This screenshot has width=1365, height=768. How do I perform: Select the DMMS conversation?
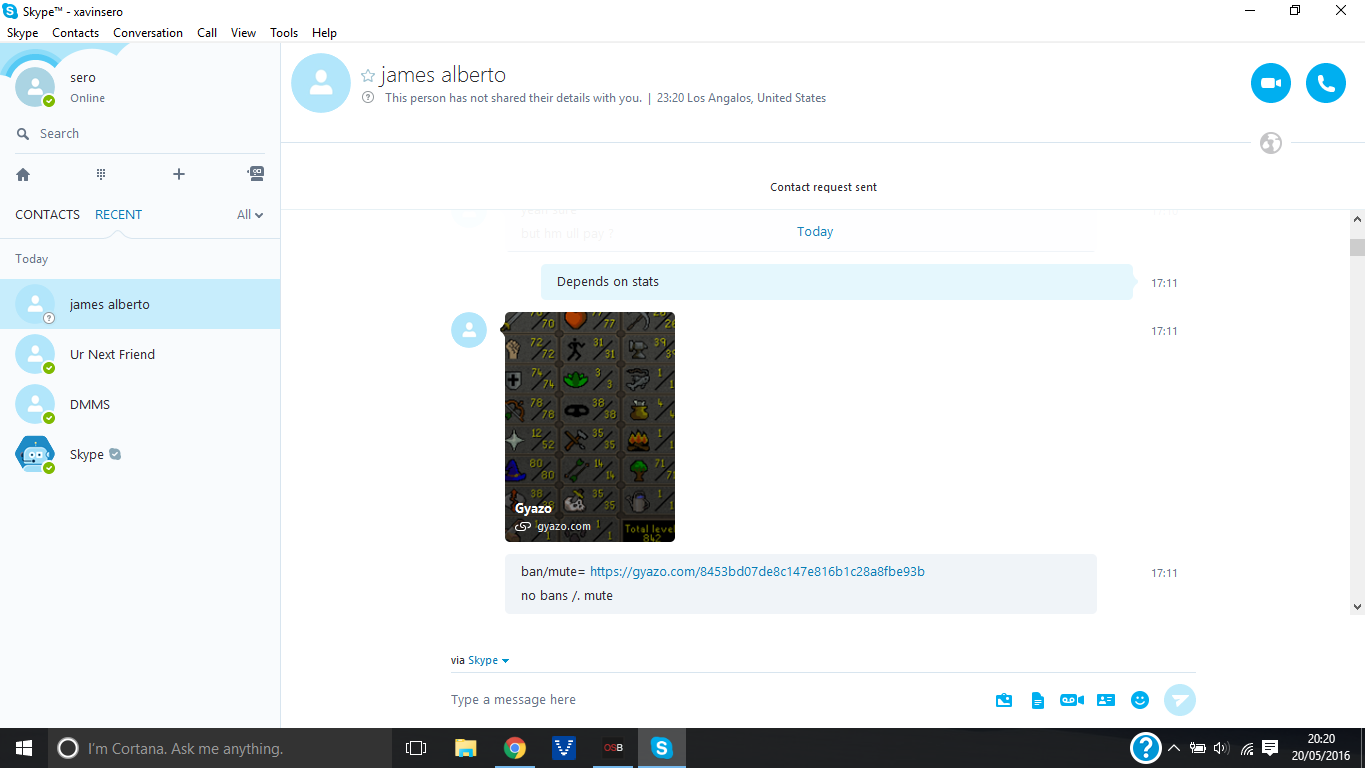click(x=140, y=404)
